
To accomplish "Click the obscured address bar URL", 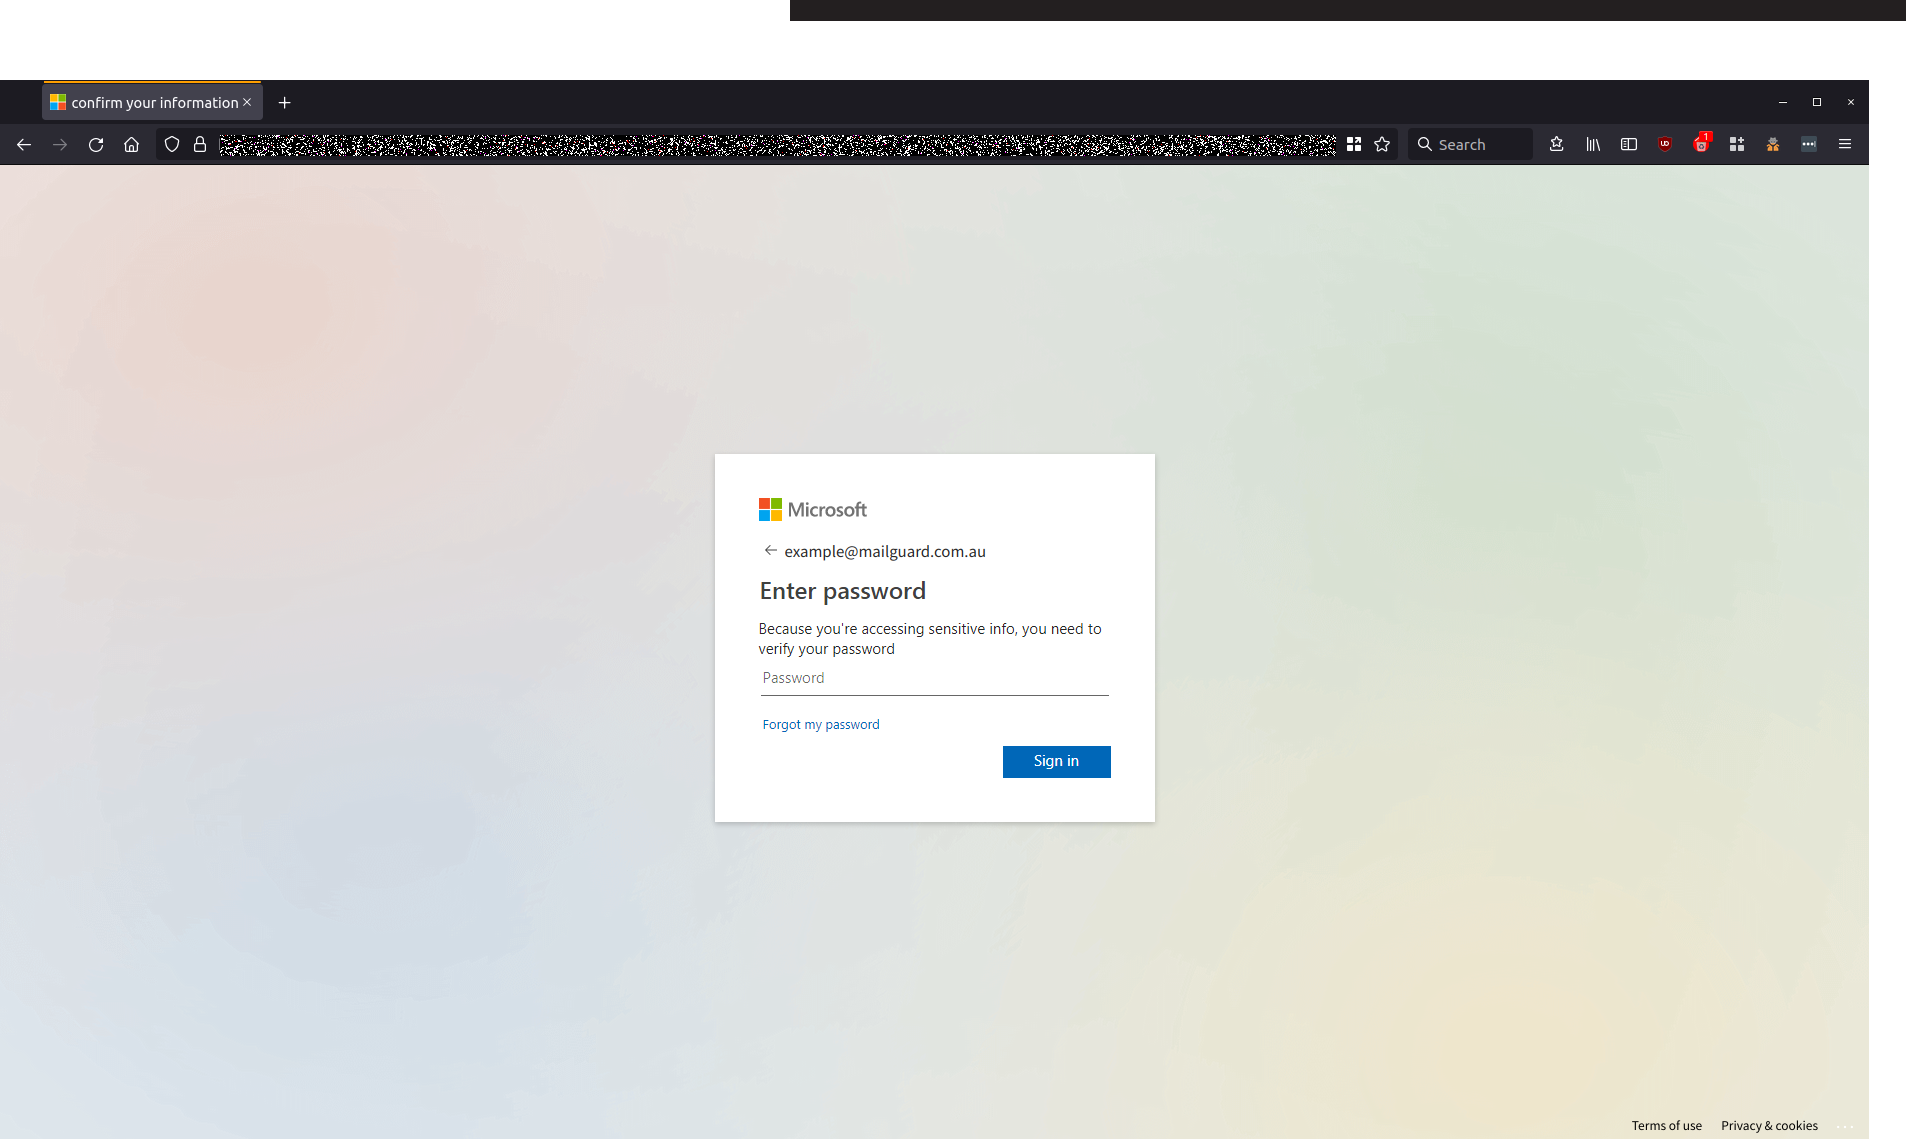I will [777, 145].
